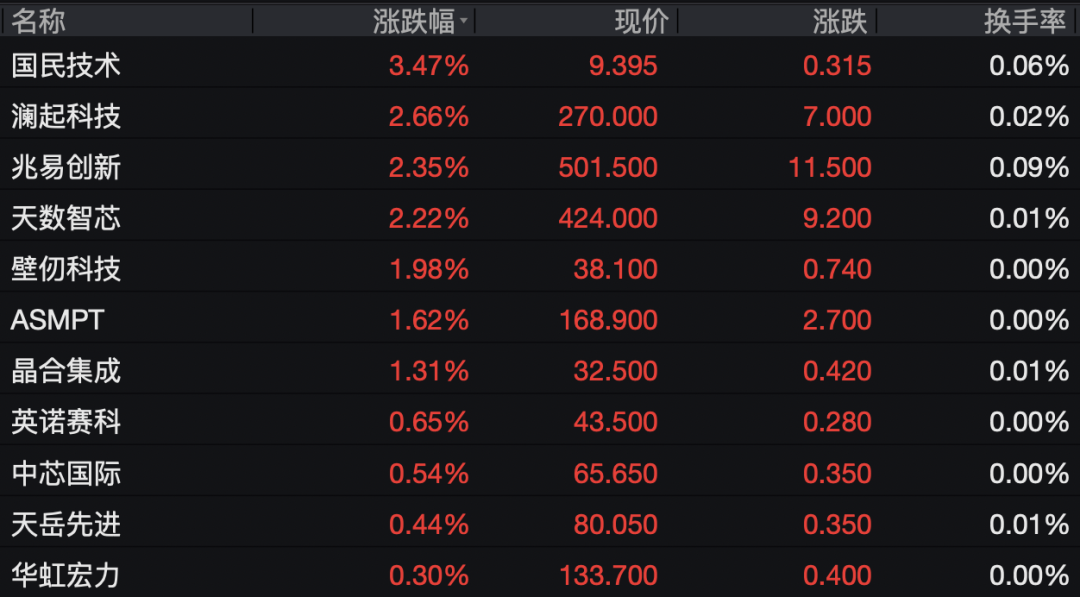
Task: Click the 换手率 column header
Action: (x=1024, y=21)
